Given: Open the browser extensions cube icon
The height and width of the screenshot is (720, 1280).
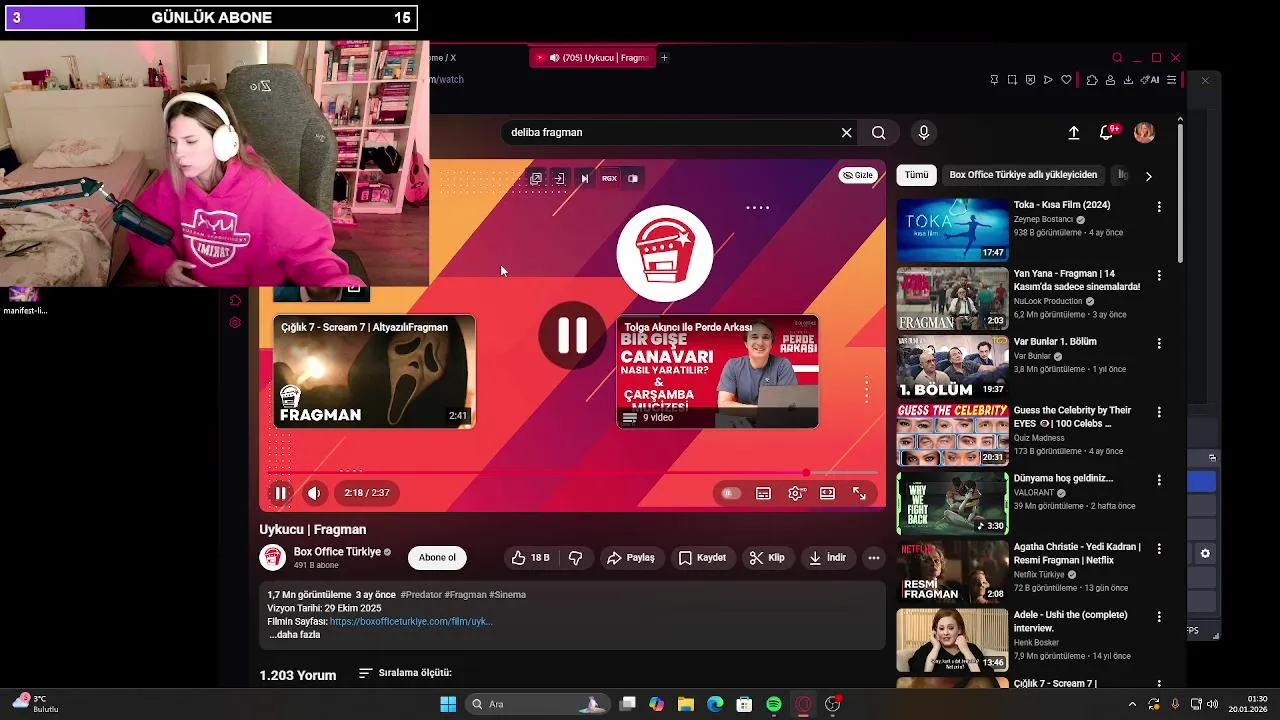Looking at the screenshot, I should click(1092, 80).
